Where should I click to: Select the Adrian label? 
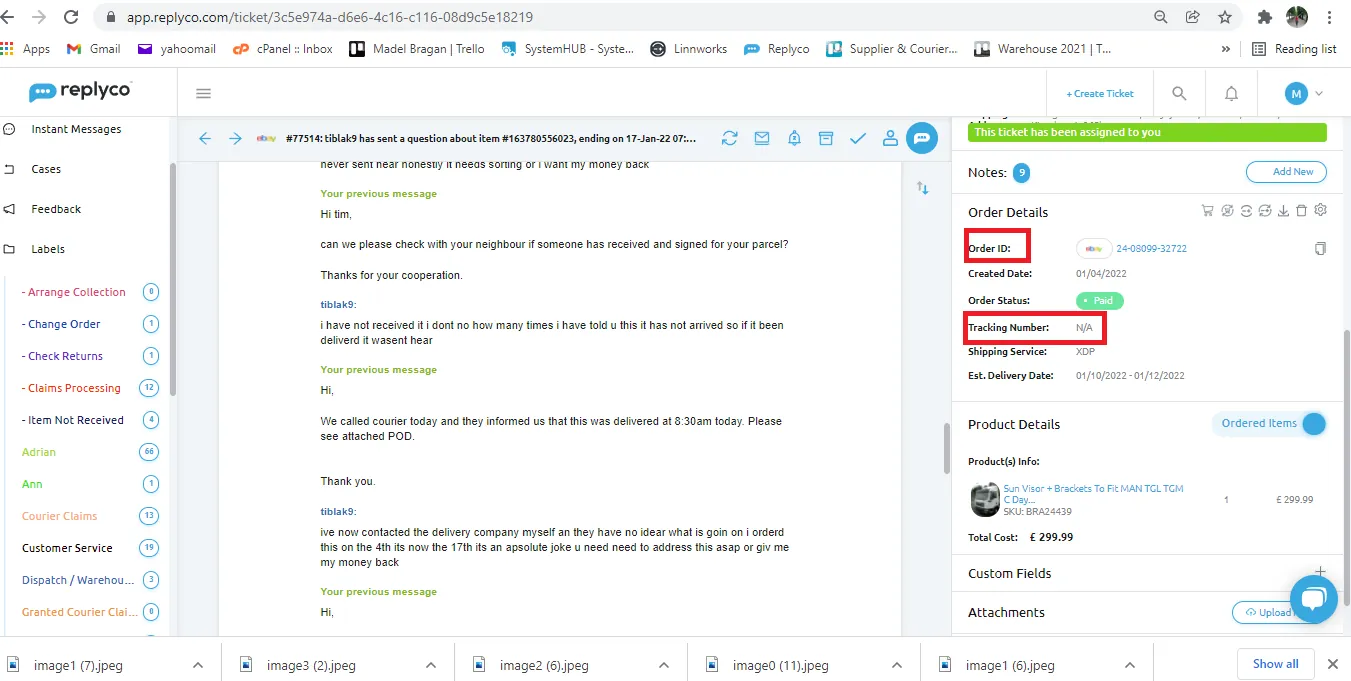coord(39,452)
